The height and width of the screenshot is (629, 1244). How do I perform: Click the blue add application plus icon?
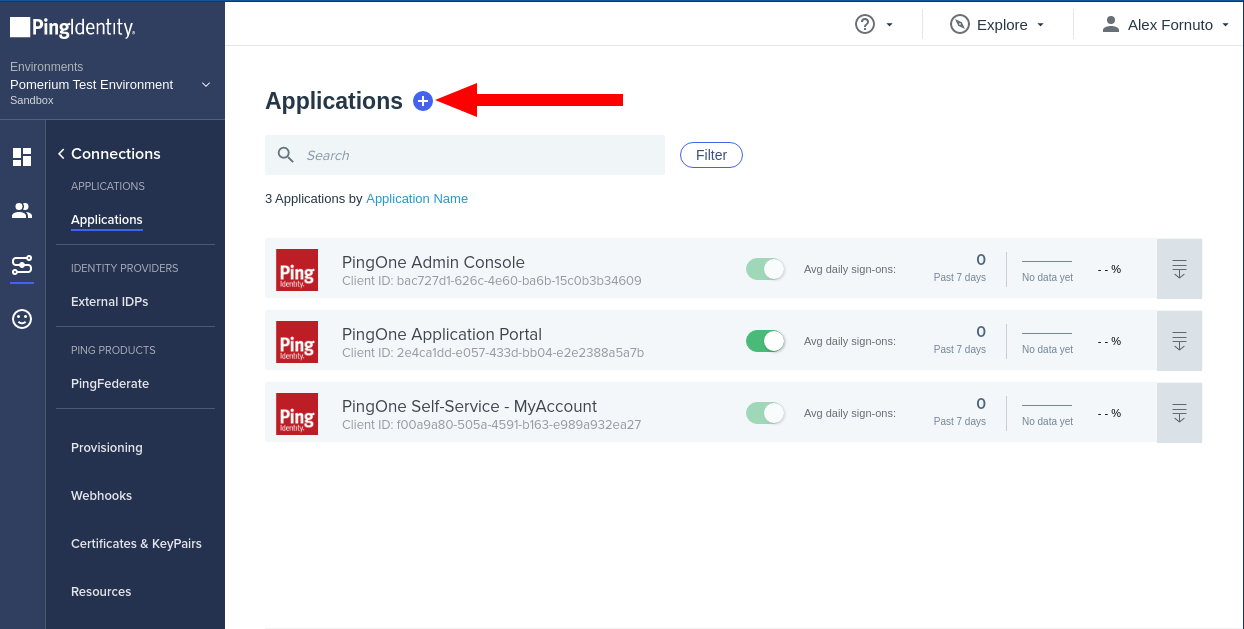pyautogui.click(x=423, y=101)
